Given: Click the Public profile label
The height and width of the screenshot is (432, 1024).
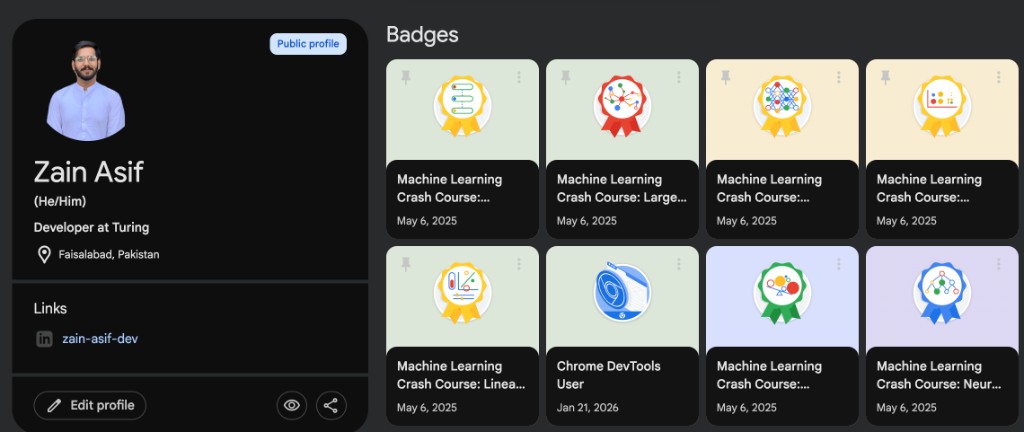Looking at the screenshot, I should click(x=308, y=44).
